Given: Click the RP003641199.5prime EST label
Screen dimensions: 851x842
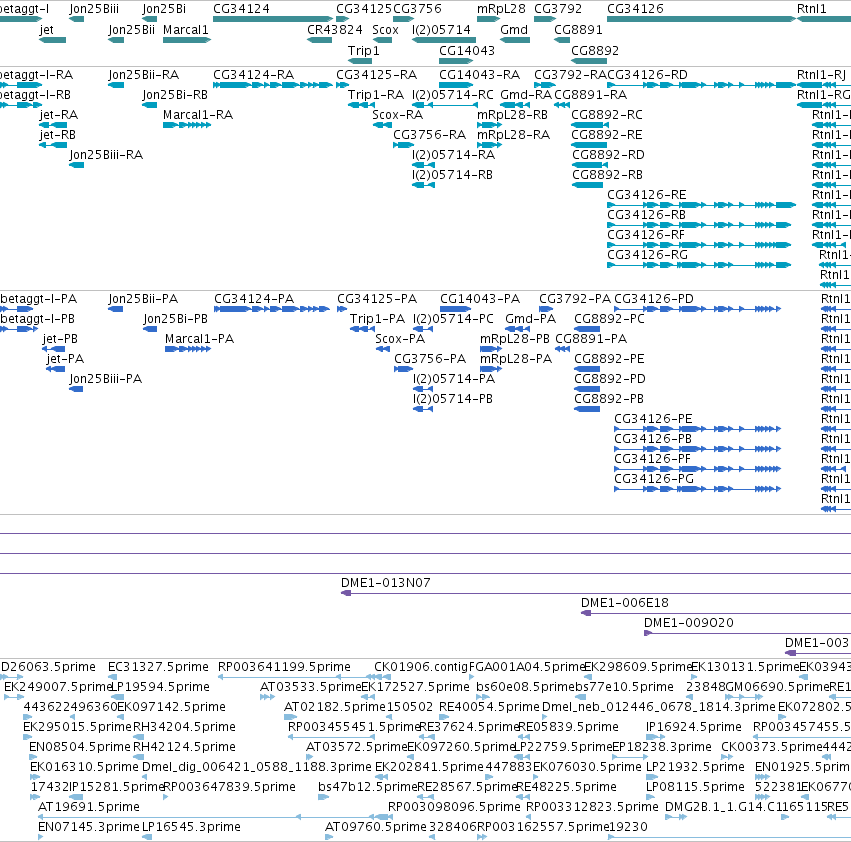Looking at the screenshot, I should pyautogui.click(x=284, y=667).
